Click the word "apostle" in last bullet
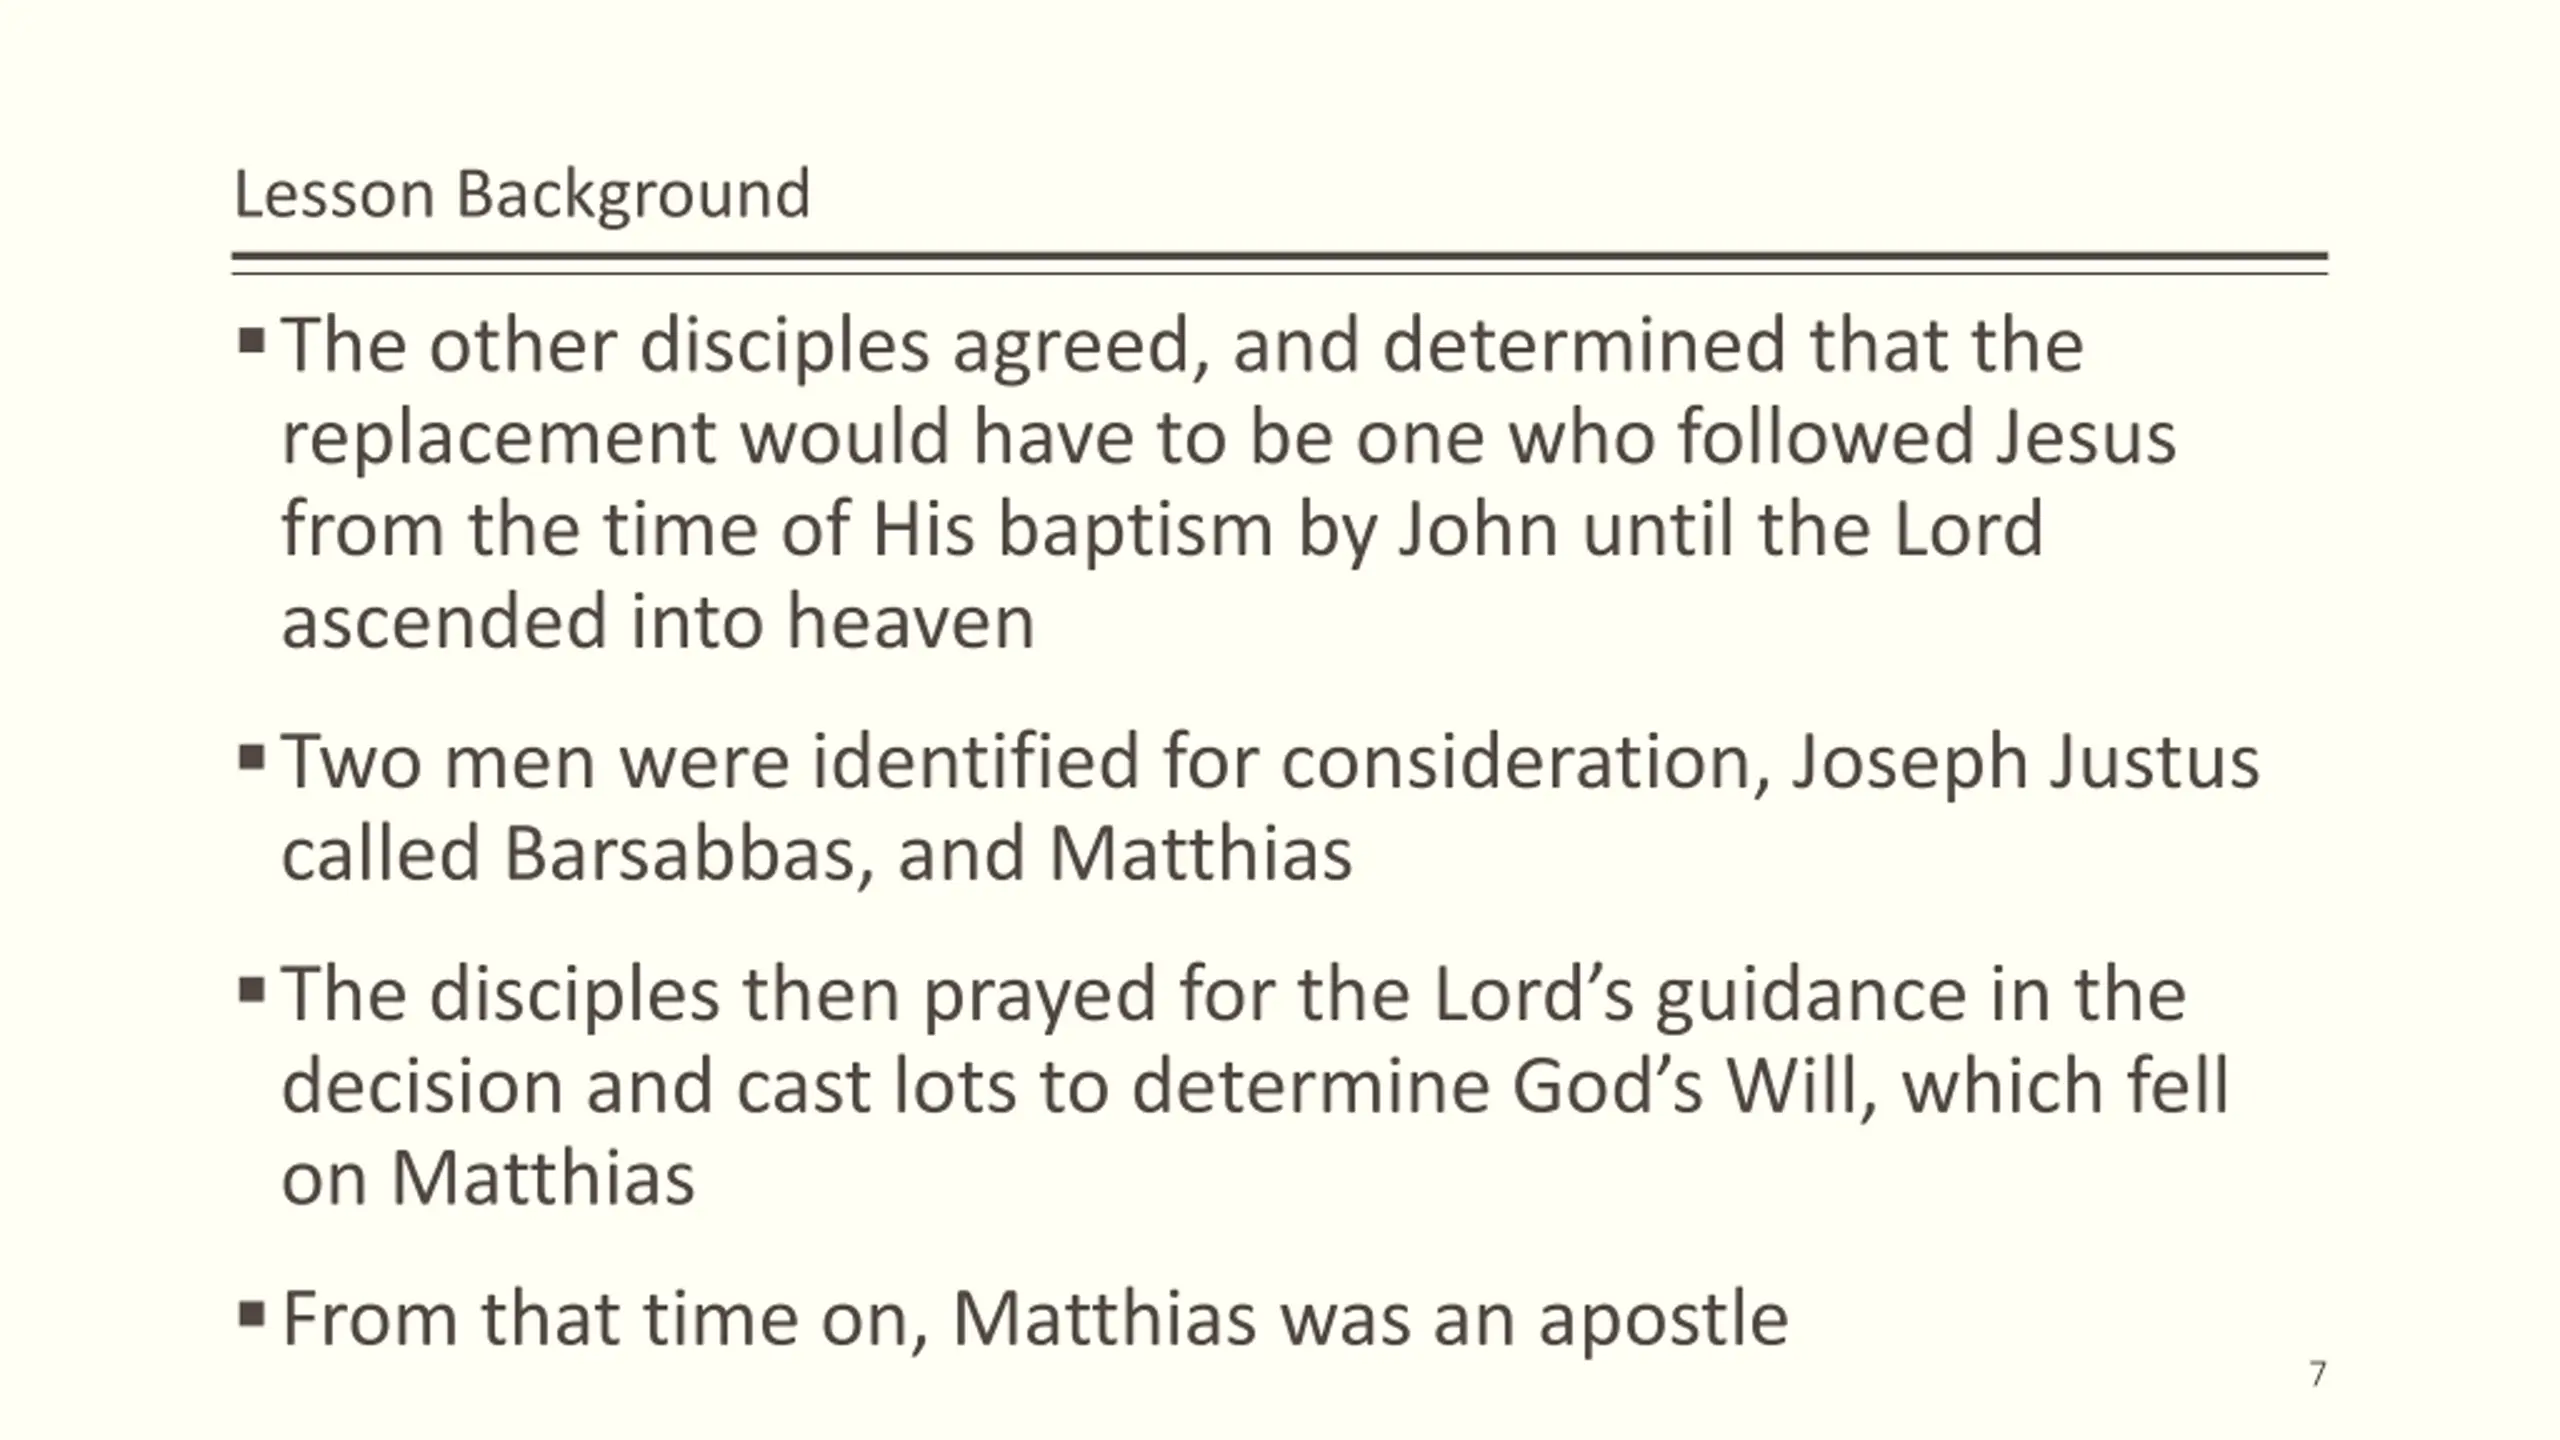 [x=1663, y=1320]
